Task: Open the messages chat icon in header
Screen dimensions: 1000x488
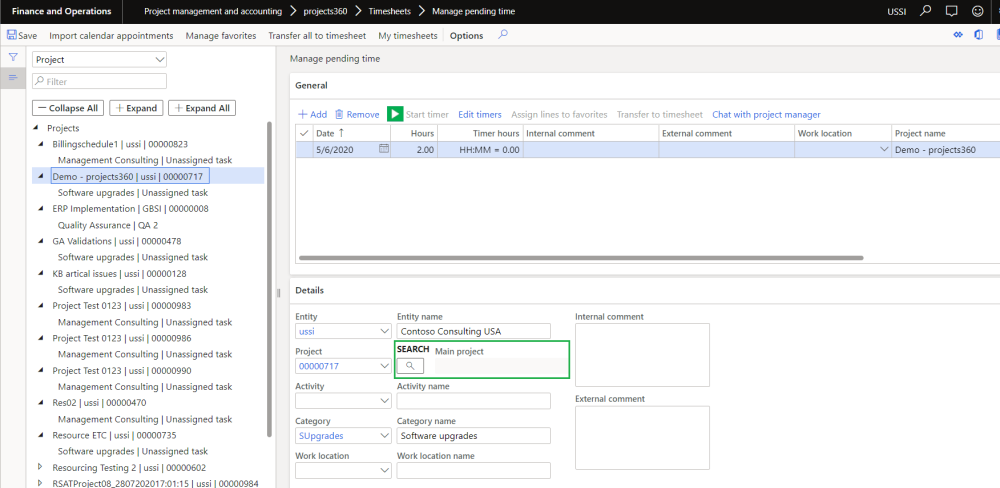Action: tap(951, 11)
